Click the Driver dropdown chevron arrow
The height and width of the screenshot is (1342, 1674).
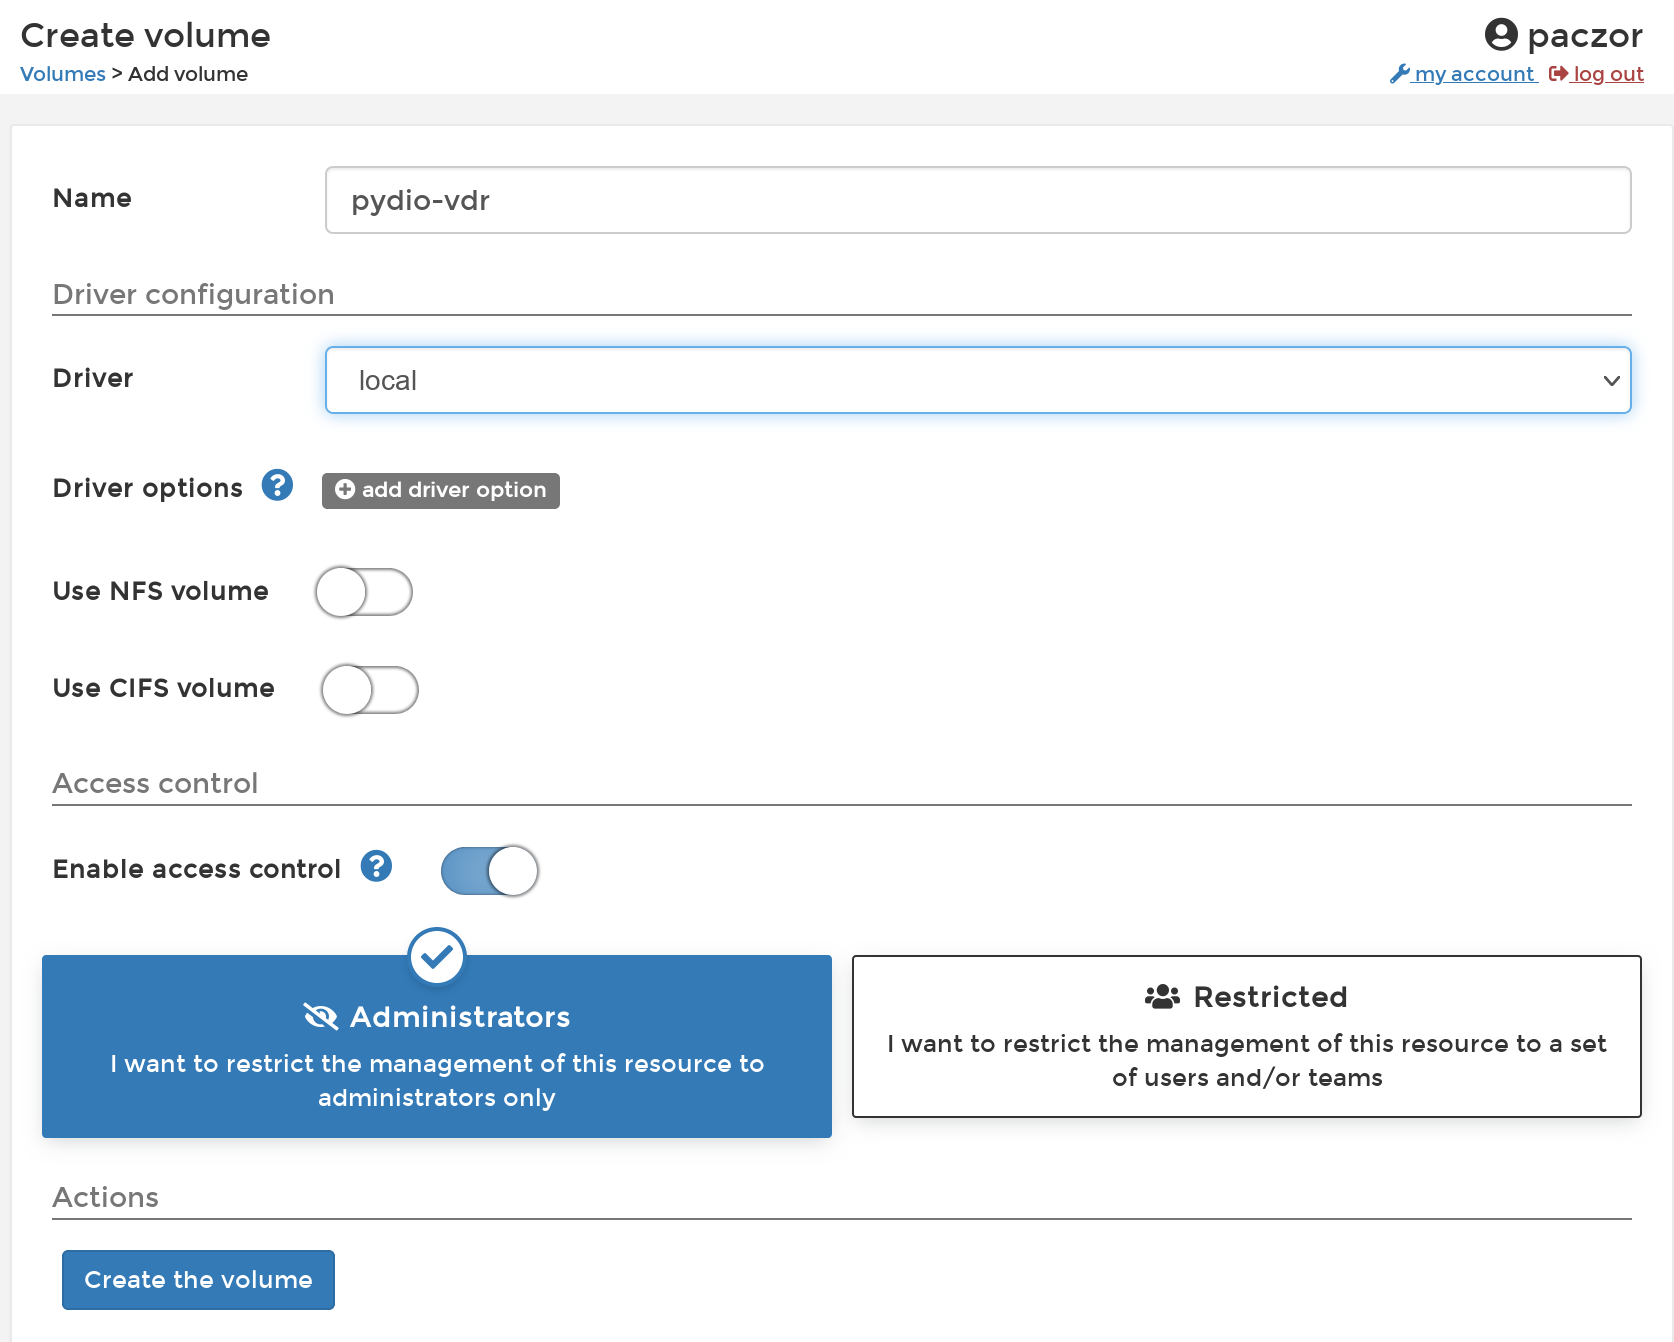pos(1611,381)
